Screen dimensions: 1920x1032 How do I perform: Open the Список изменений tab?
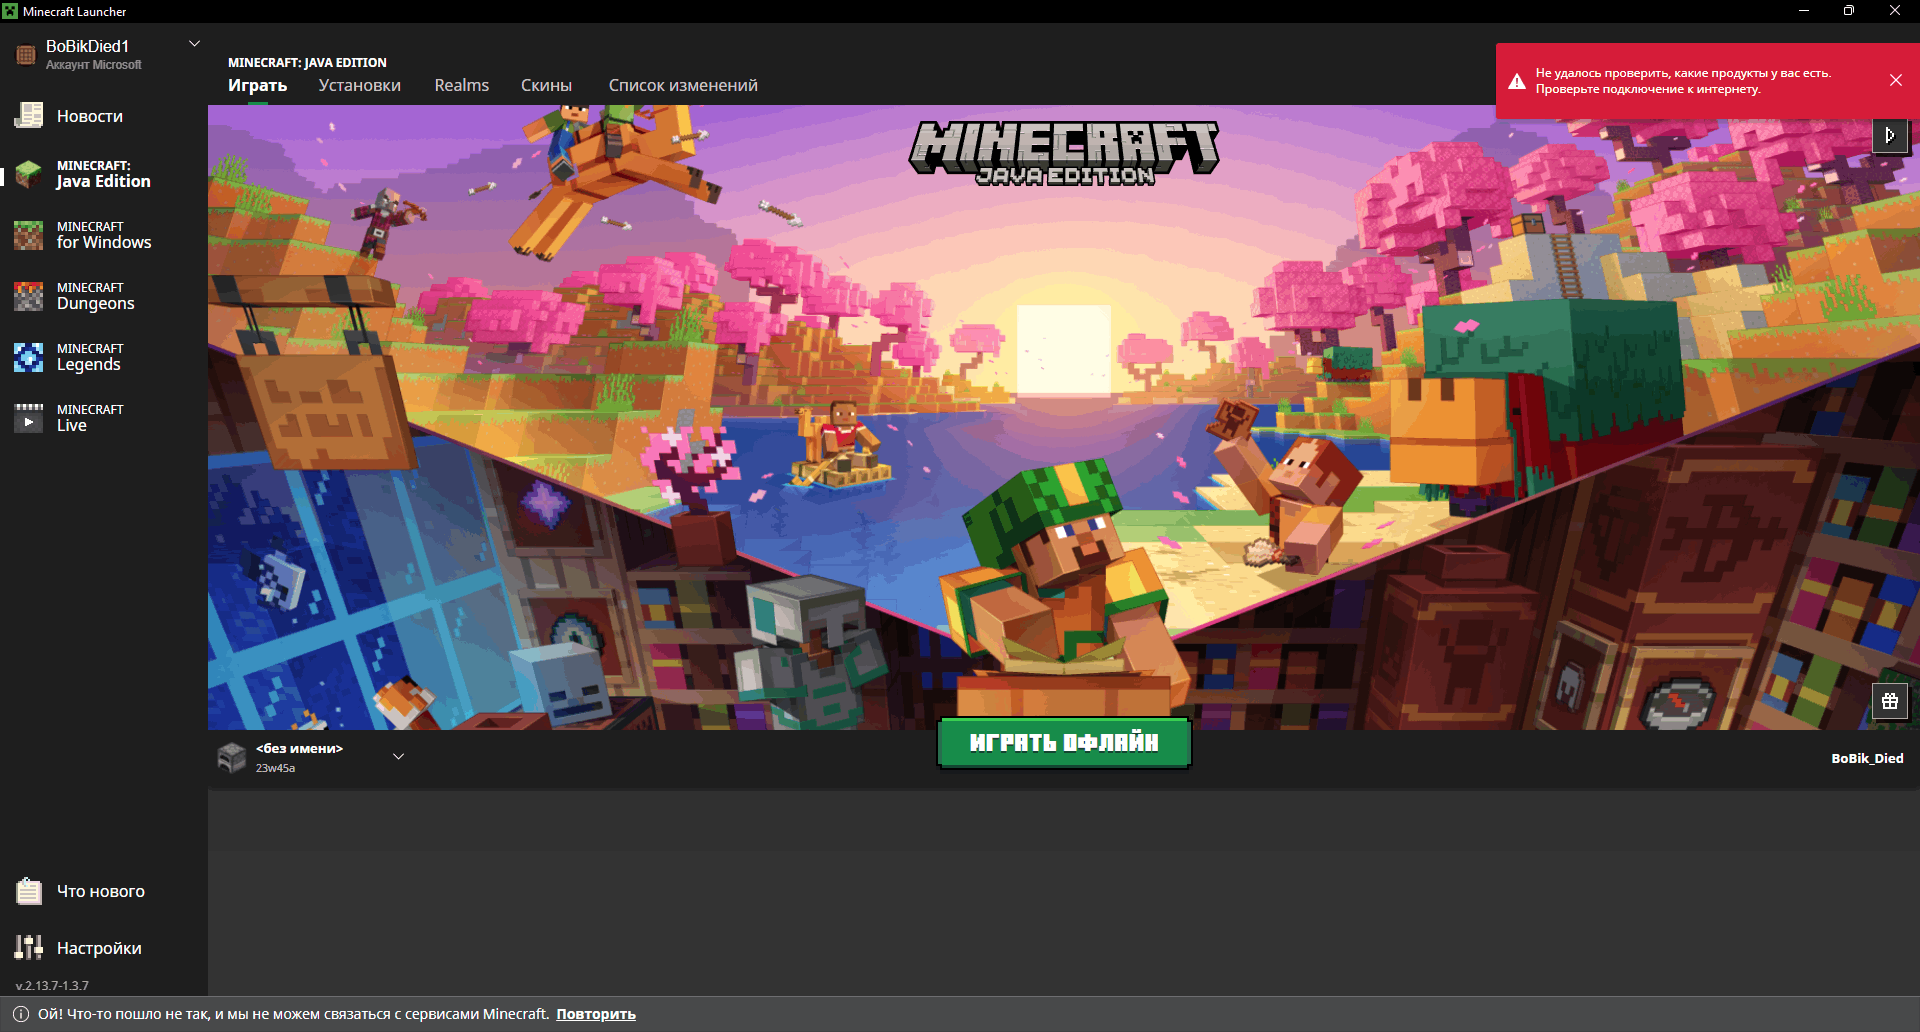683,85
